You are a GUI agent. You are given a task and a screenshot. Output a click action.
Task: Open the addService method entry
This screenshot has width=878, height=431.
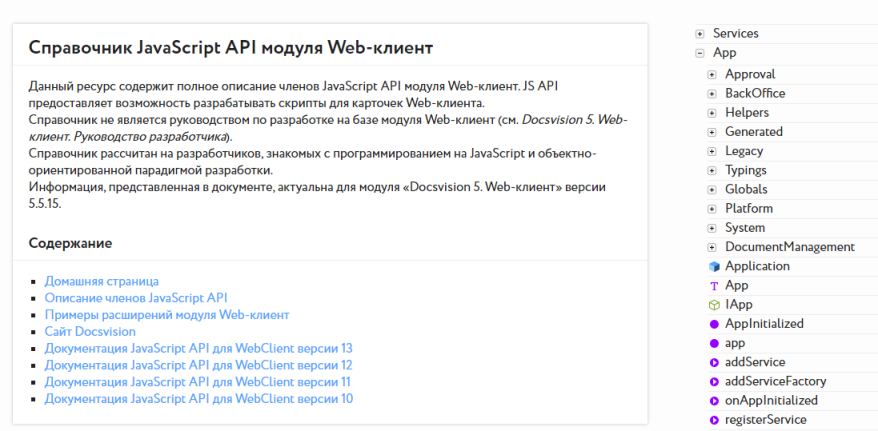(x=755, y=362)
